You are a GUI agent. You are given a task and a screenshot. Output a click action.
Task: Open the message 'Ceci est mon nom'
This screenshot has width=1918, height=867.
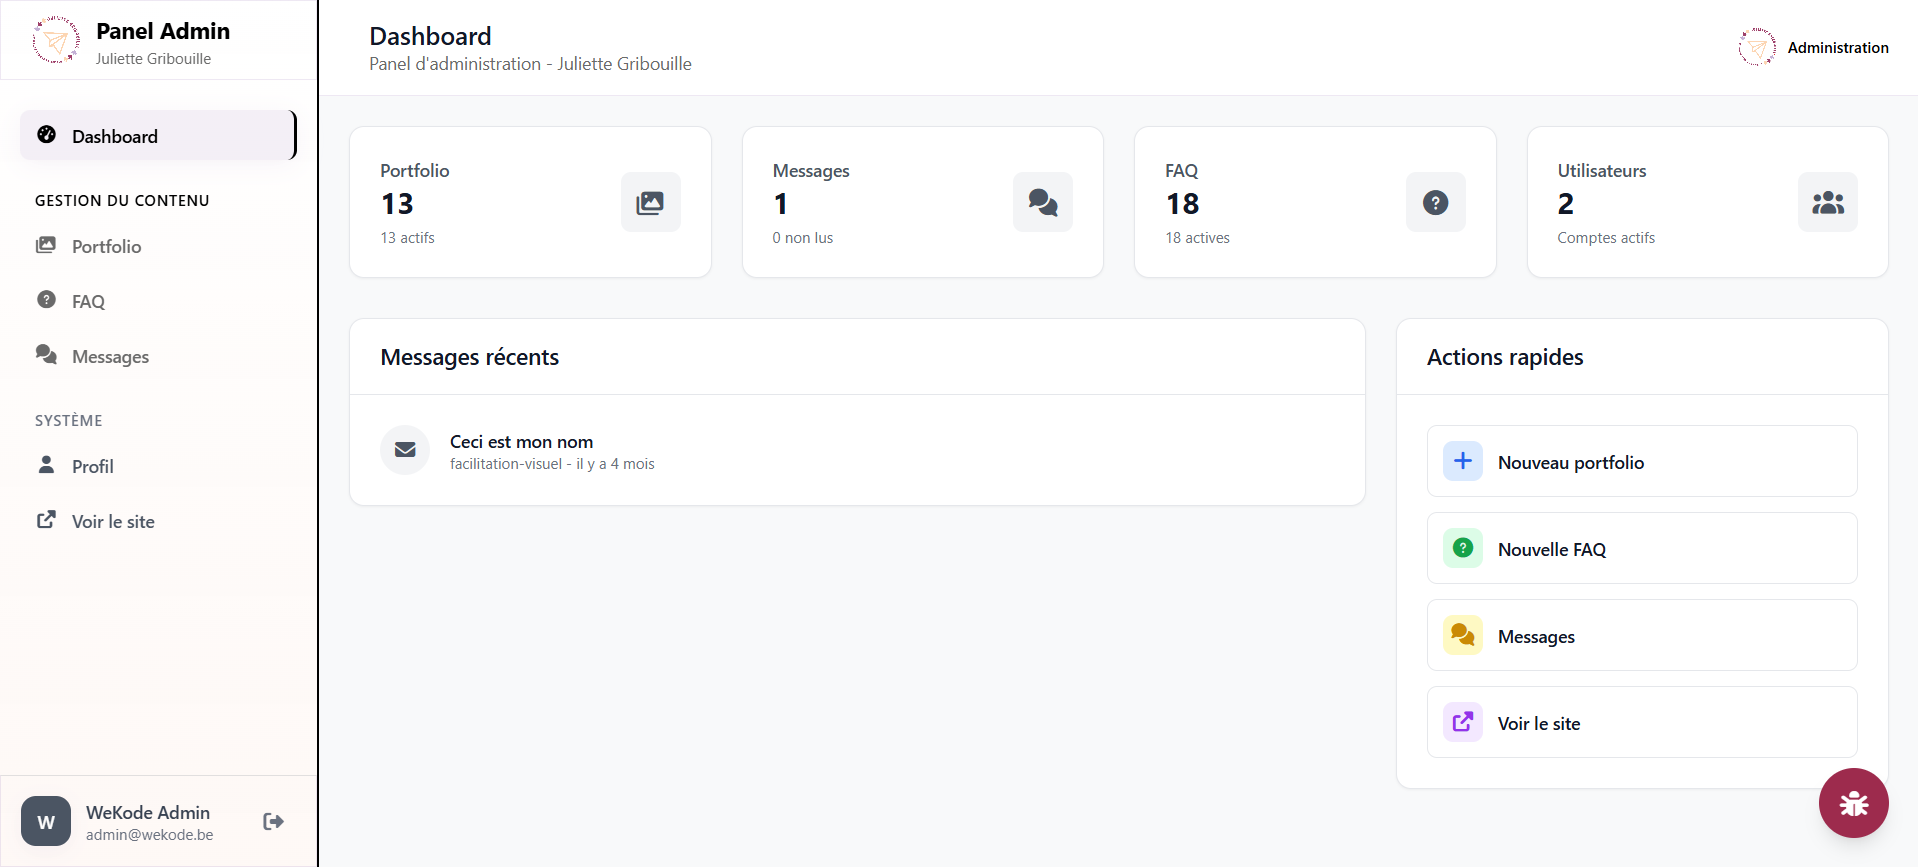click(521, 442)
